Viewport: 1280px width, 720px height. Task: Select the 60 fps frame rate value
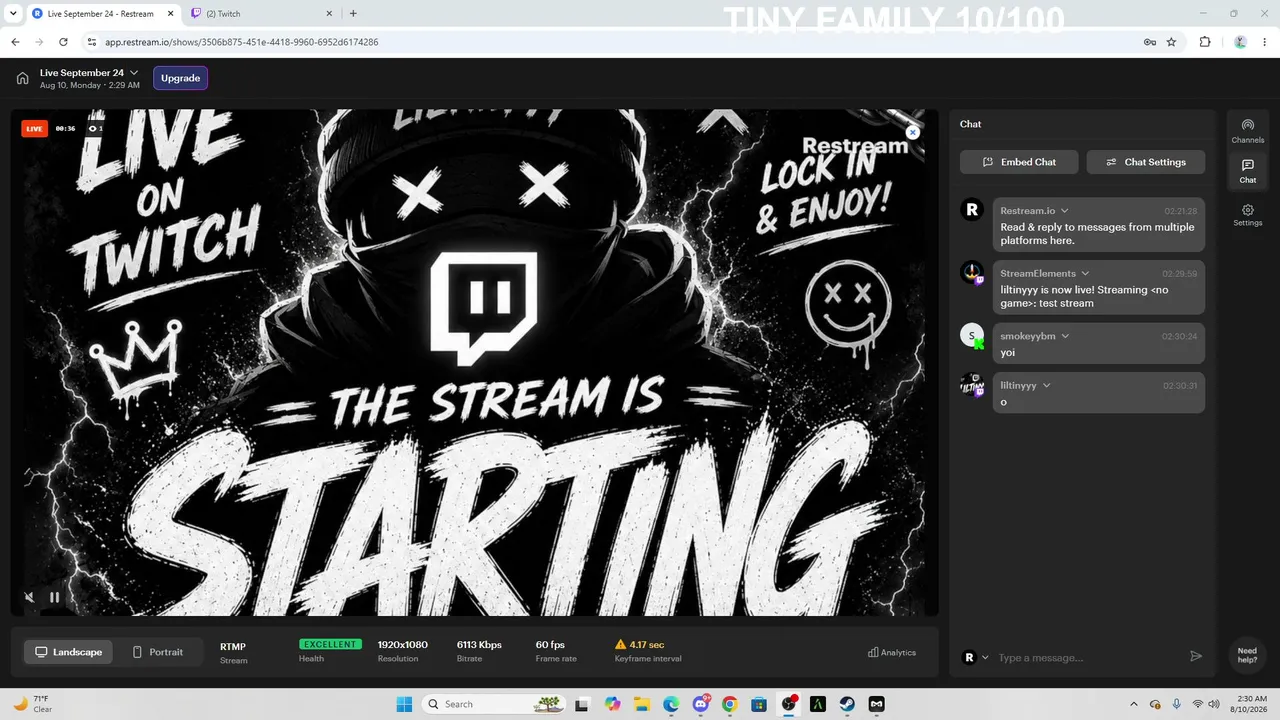550,645
